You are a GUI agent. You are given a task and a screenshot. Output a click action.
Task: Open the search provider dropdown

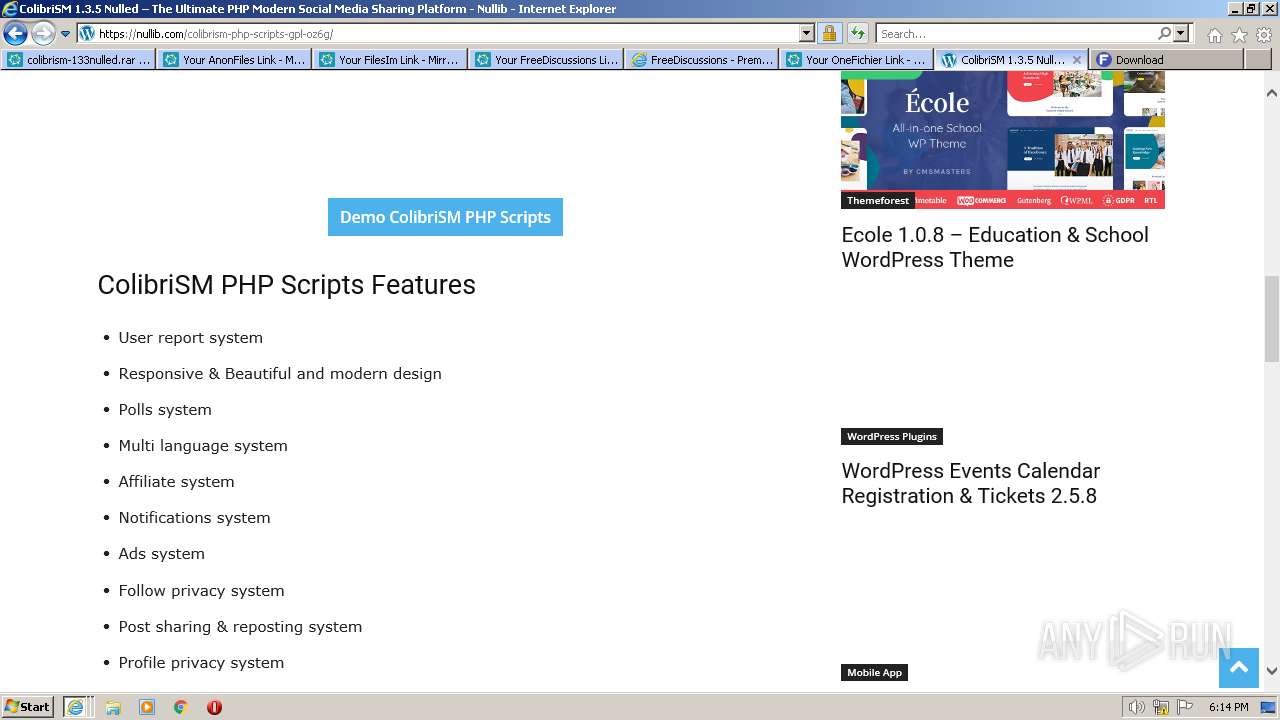click(x=1181, y=33)
